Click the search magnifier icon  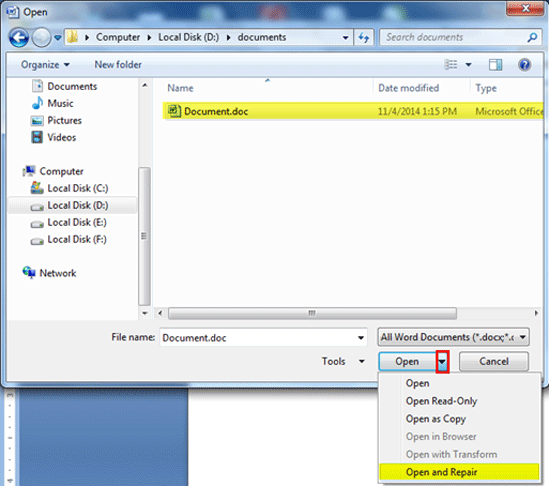[532, 37]
